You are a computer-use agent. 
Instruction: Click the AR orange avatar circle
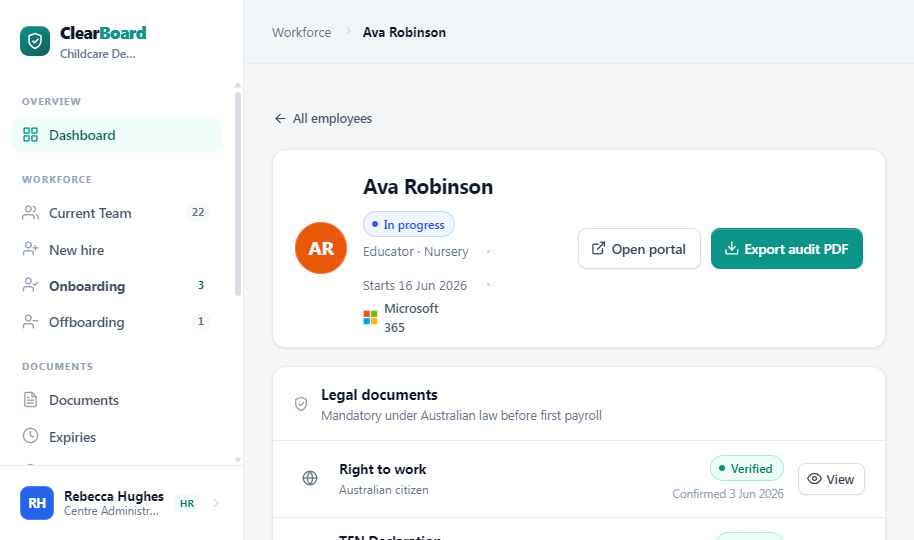click(x=321, y=248)
